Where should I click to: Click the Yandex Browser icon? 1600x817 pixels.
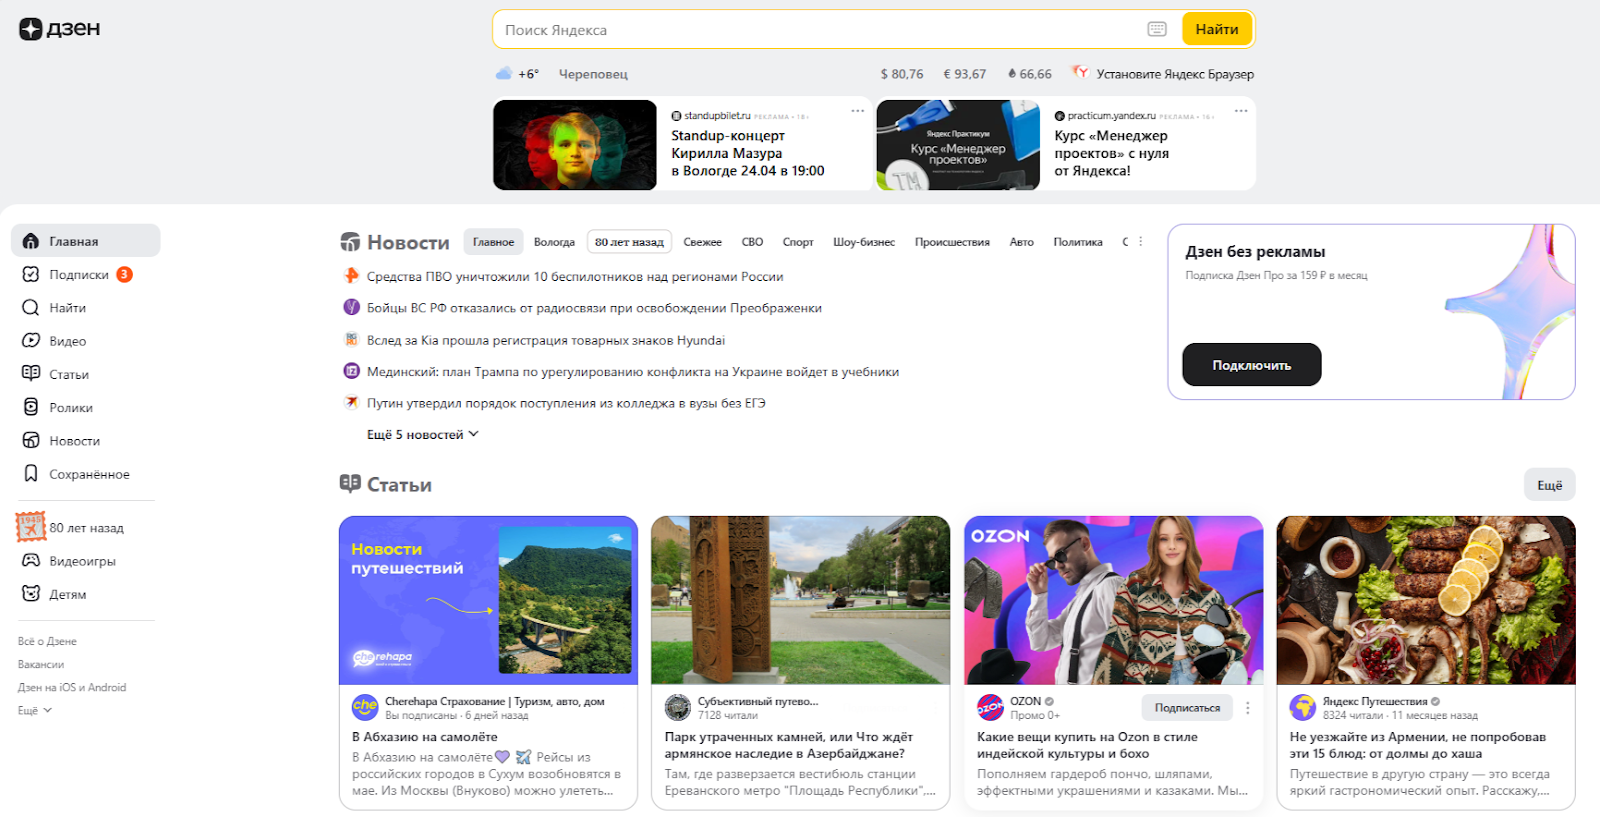click(x=1080, y=73)
